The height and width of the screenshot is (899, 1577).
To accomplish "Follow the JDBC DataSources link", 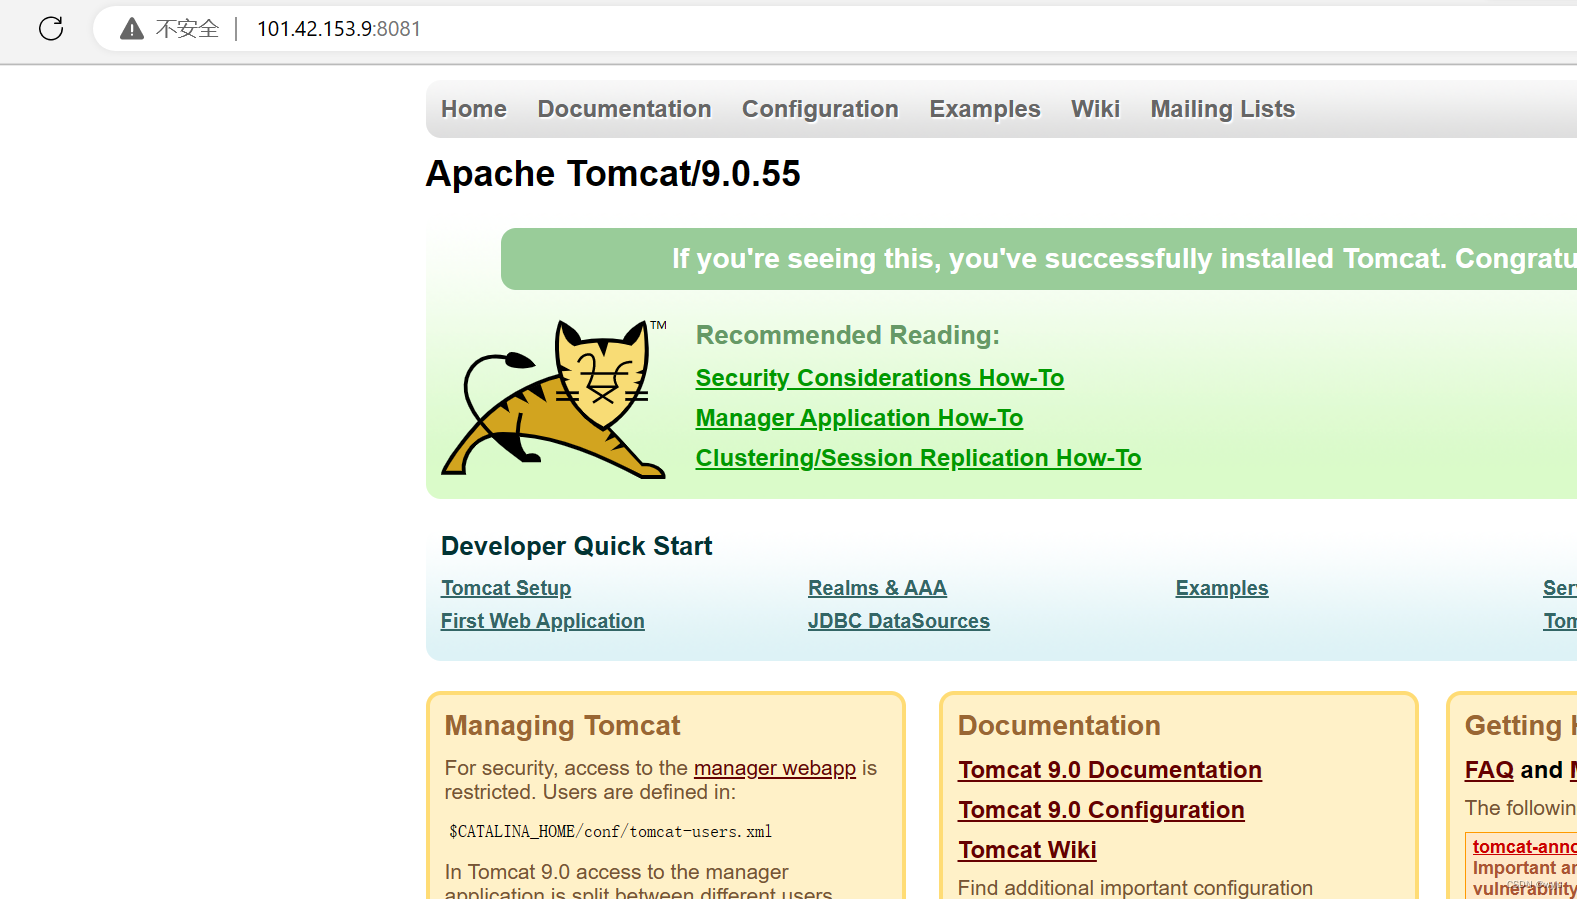I will 899,621.
